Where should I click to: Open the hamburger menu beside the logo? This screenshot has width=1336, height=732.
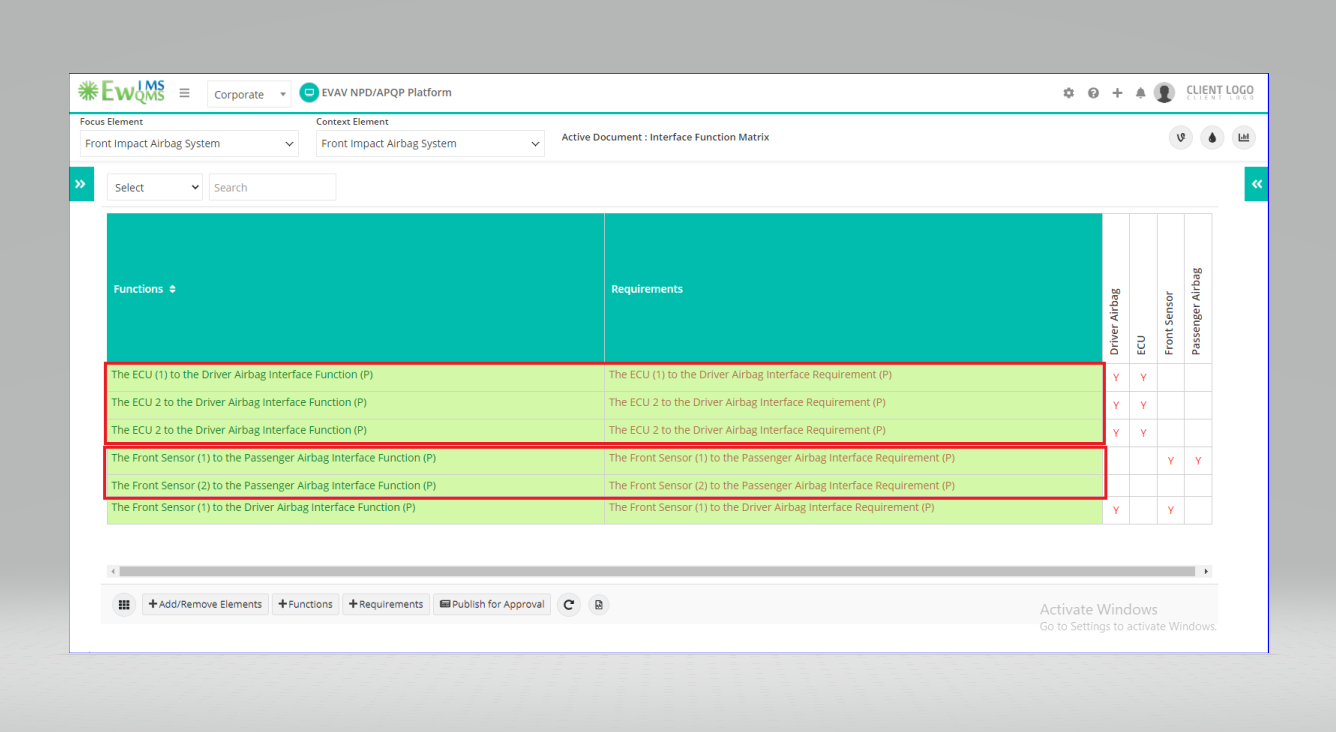pos(184,93)
